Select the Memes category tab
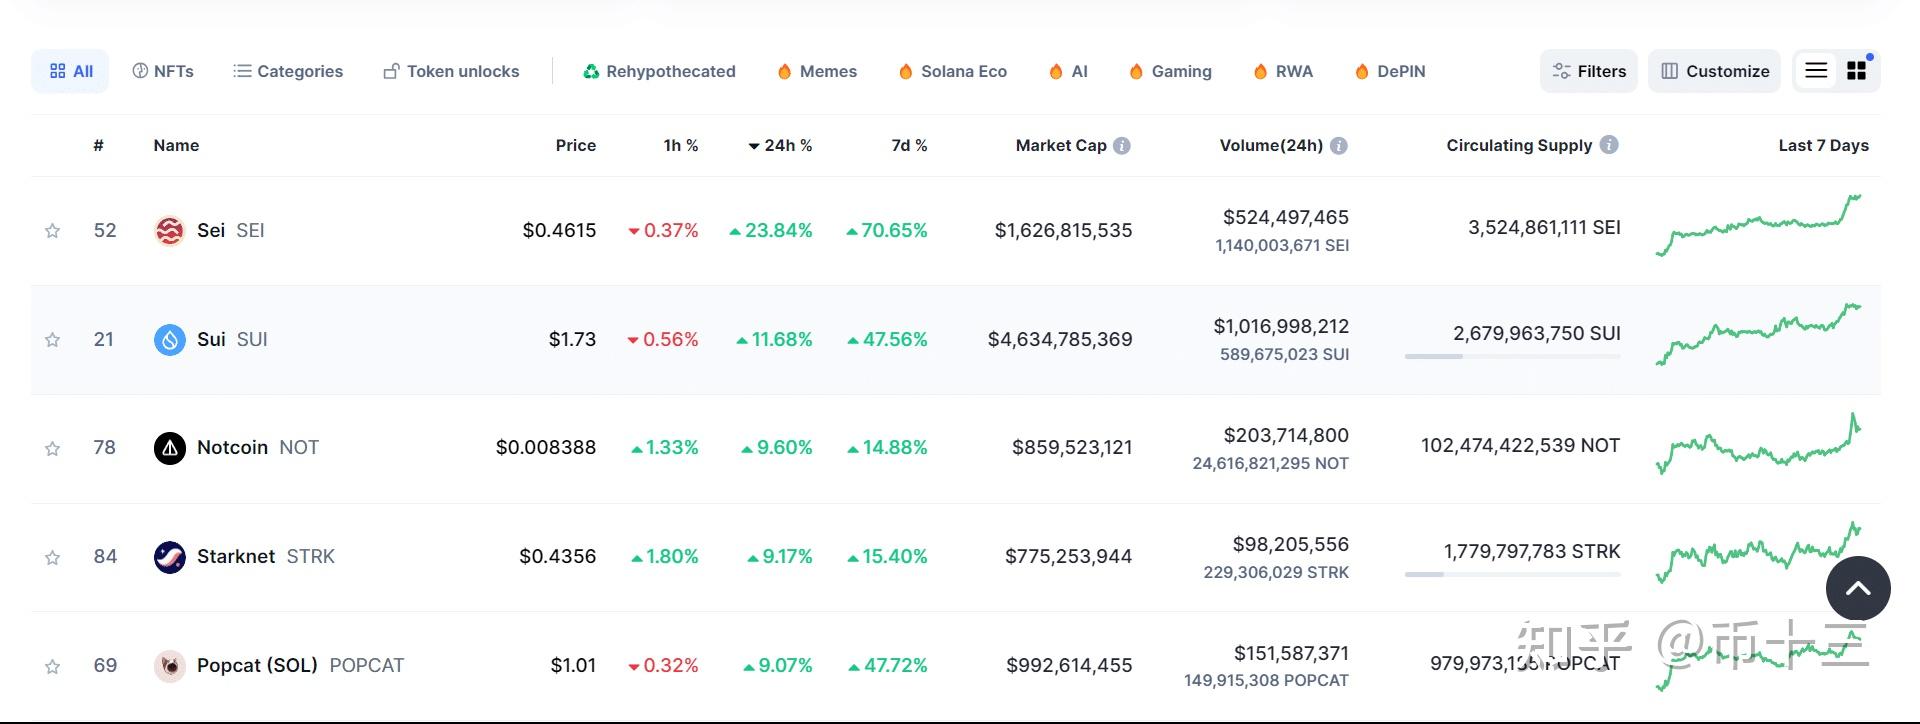 (817, 72)
